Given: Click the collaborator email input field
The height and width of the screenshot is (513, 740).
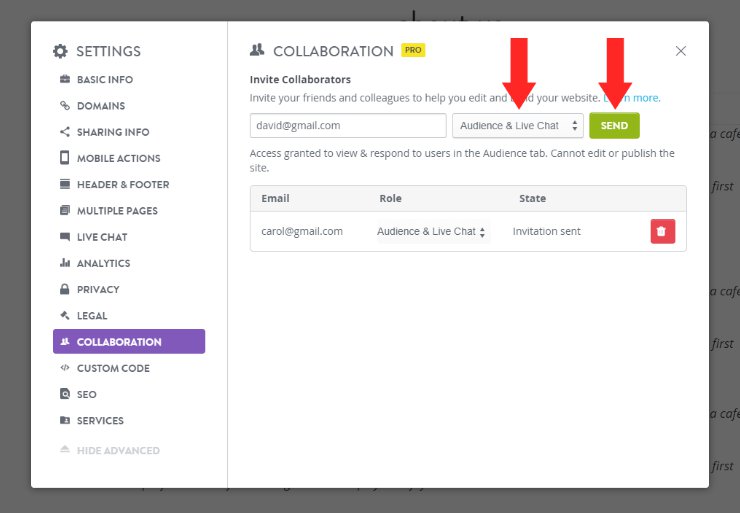Looking at the screenshot, I should (x=348, y=126).
